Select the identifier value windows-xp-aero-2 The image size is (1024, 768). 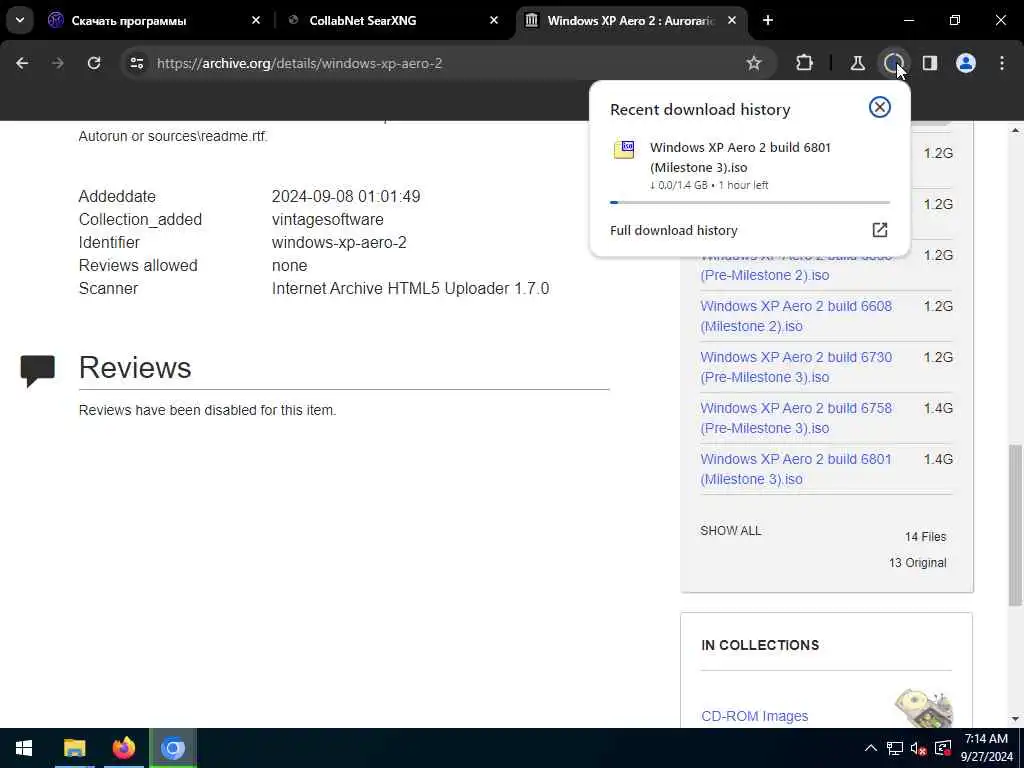tap(339, 243)
